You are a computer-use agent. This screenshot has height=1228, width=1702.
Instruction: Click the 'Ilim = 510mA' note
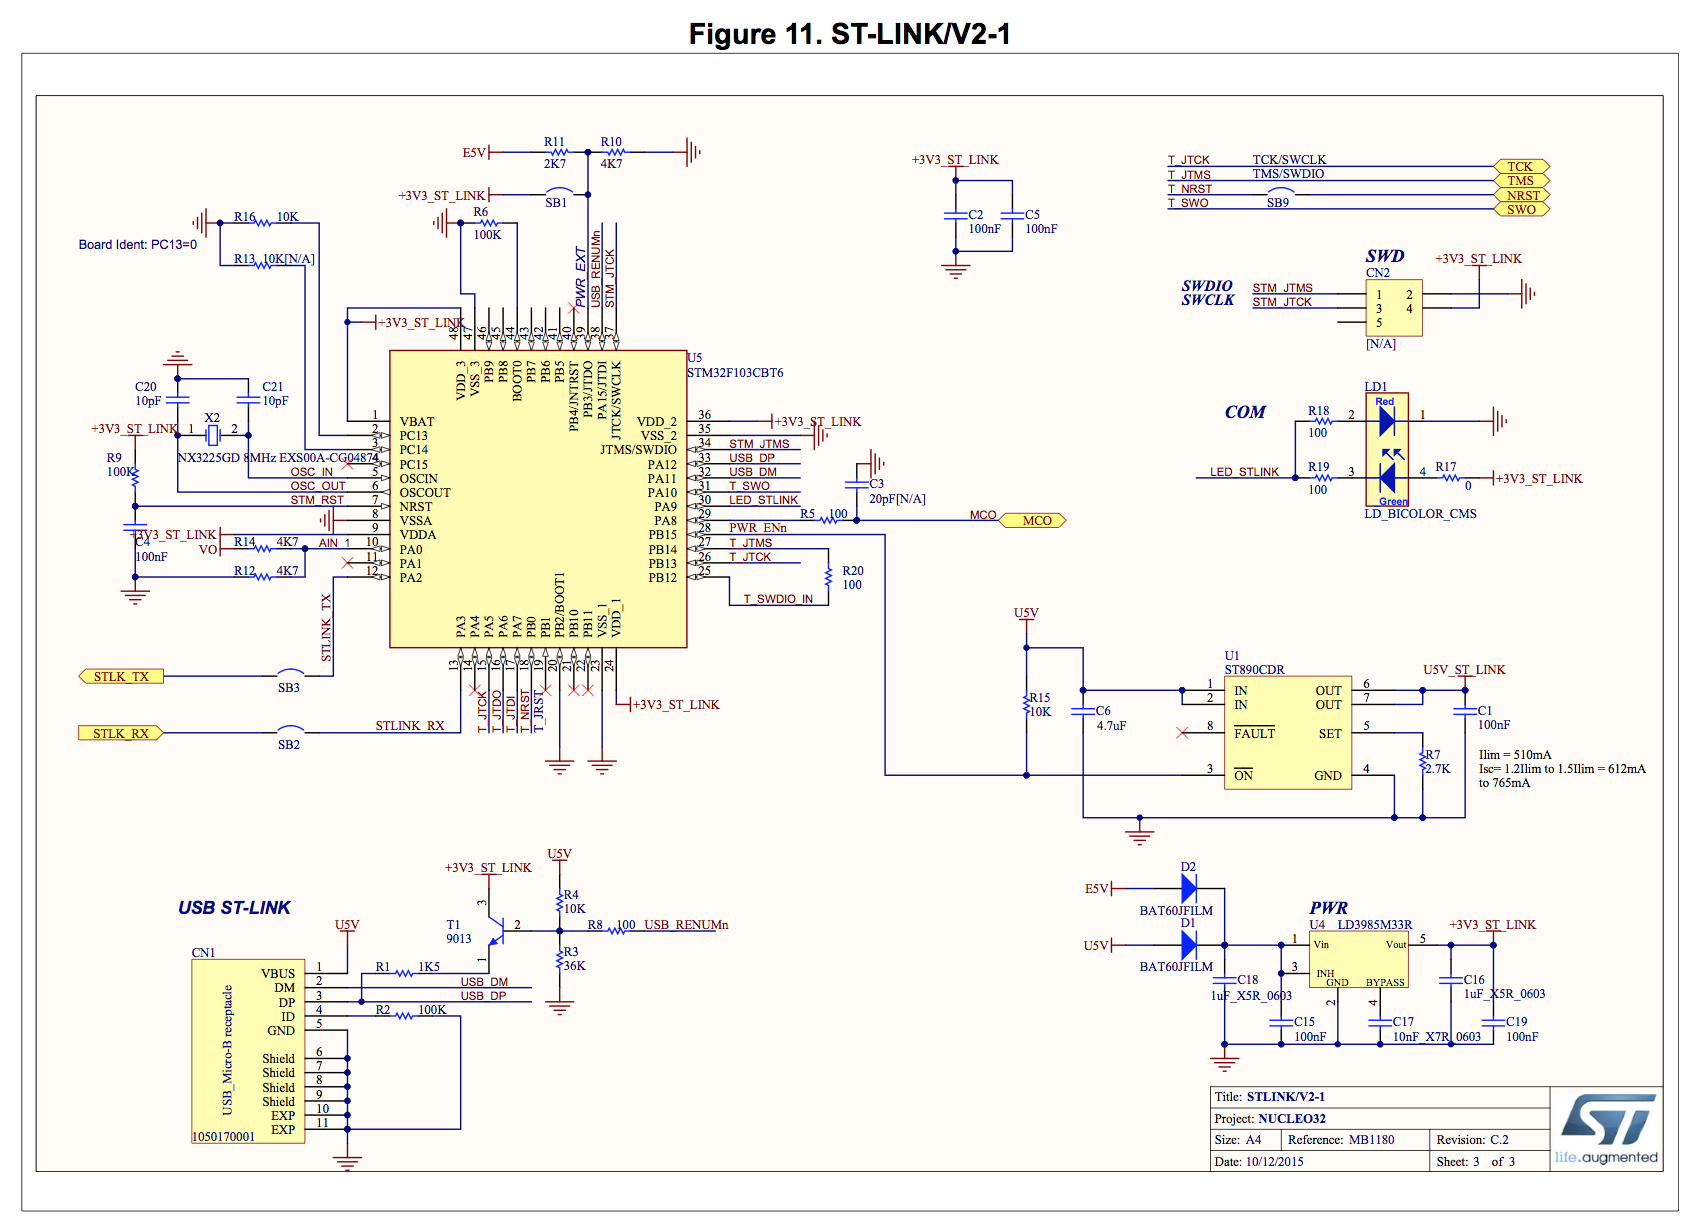[x=1515, y=755]
